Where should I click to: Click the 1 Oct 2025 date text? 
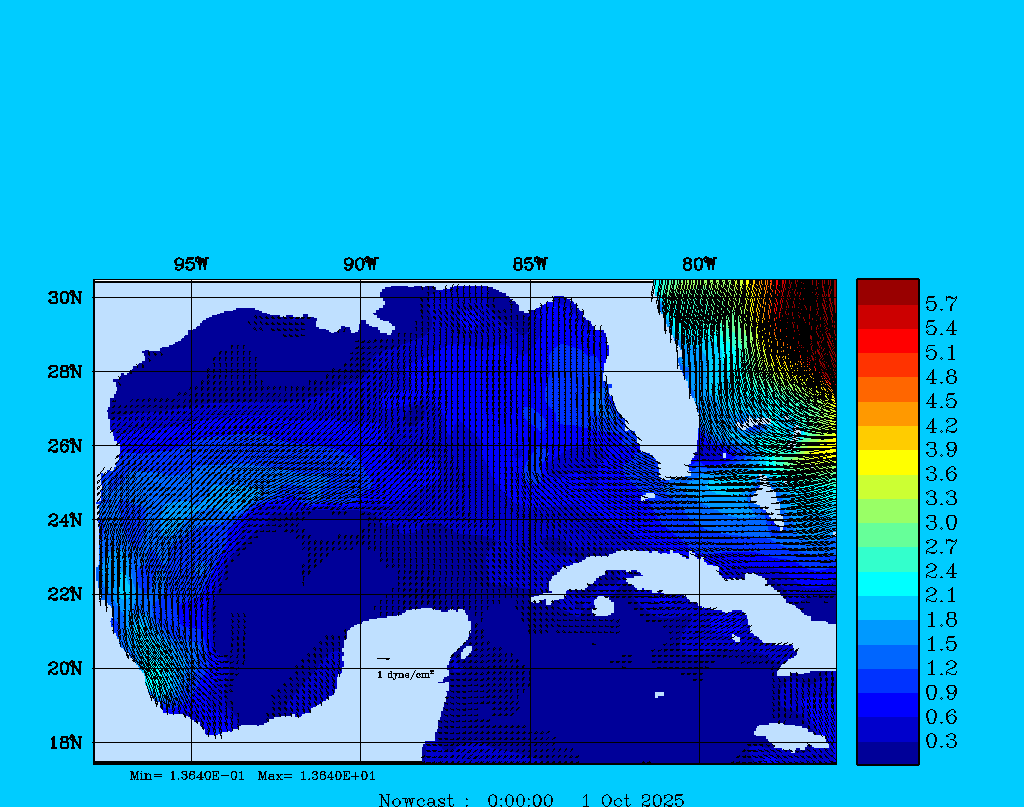[x=632, y=800]
